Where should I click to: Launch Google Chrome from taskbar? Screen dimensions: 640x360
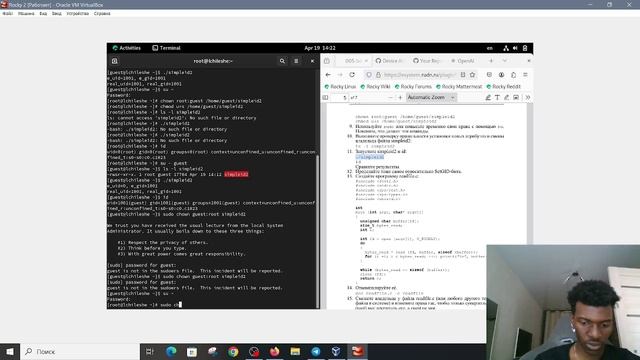233,351
